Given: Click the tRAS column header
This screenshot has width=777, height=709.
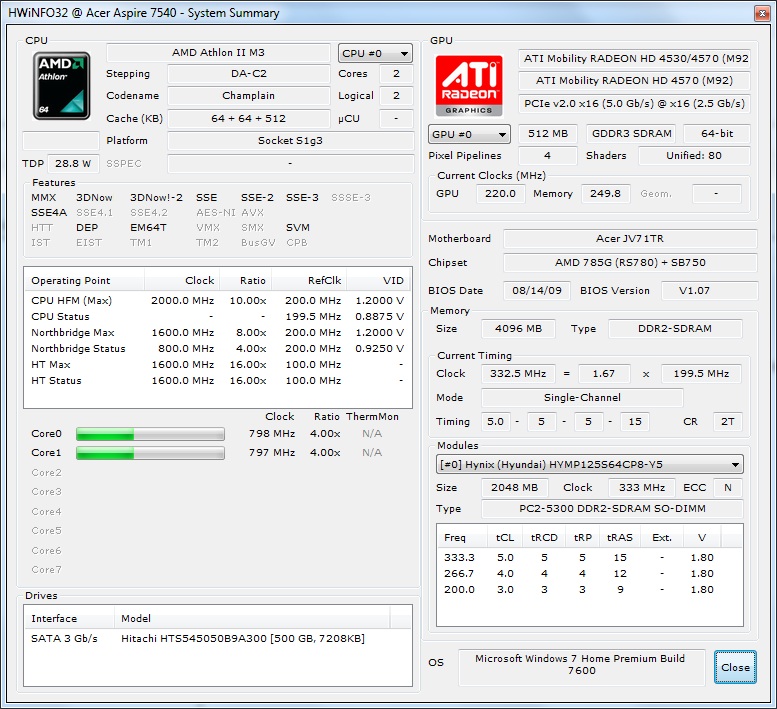Looking at the screenshot, I should (620, 538).
